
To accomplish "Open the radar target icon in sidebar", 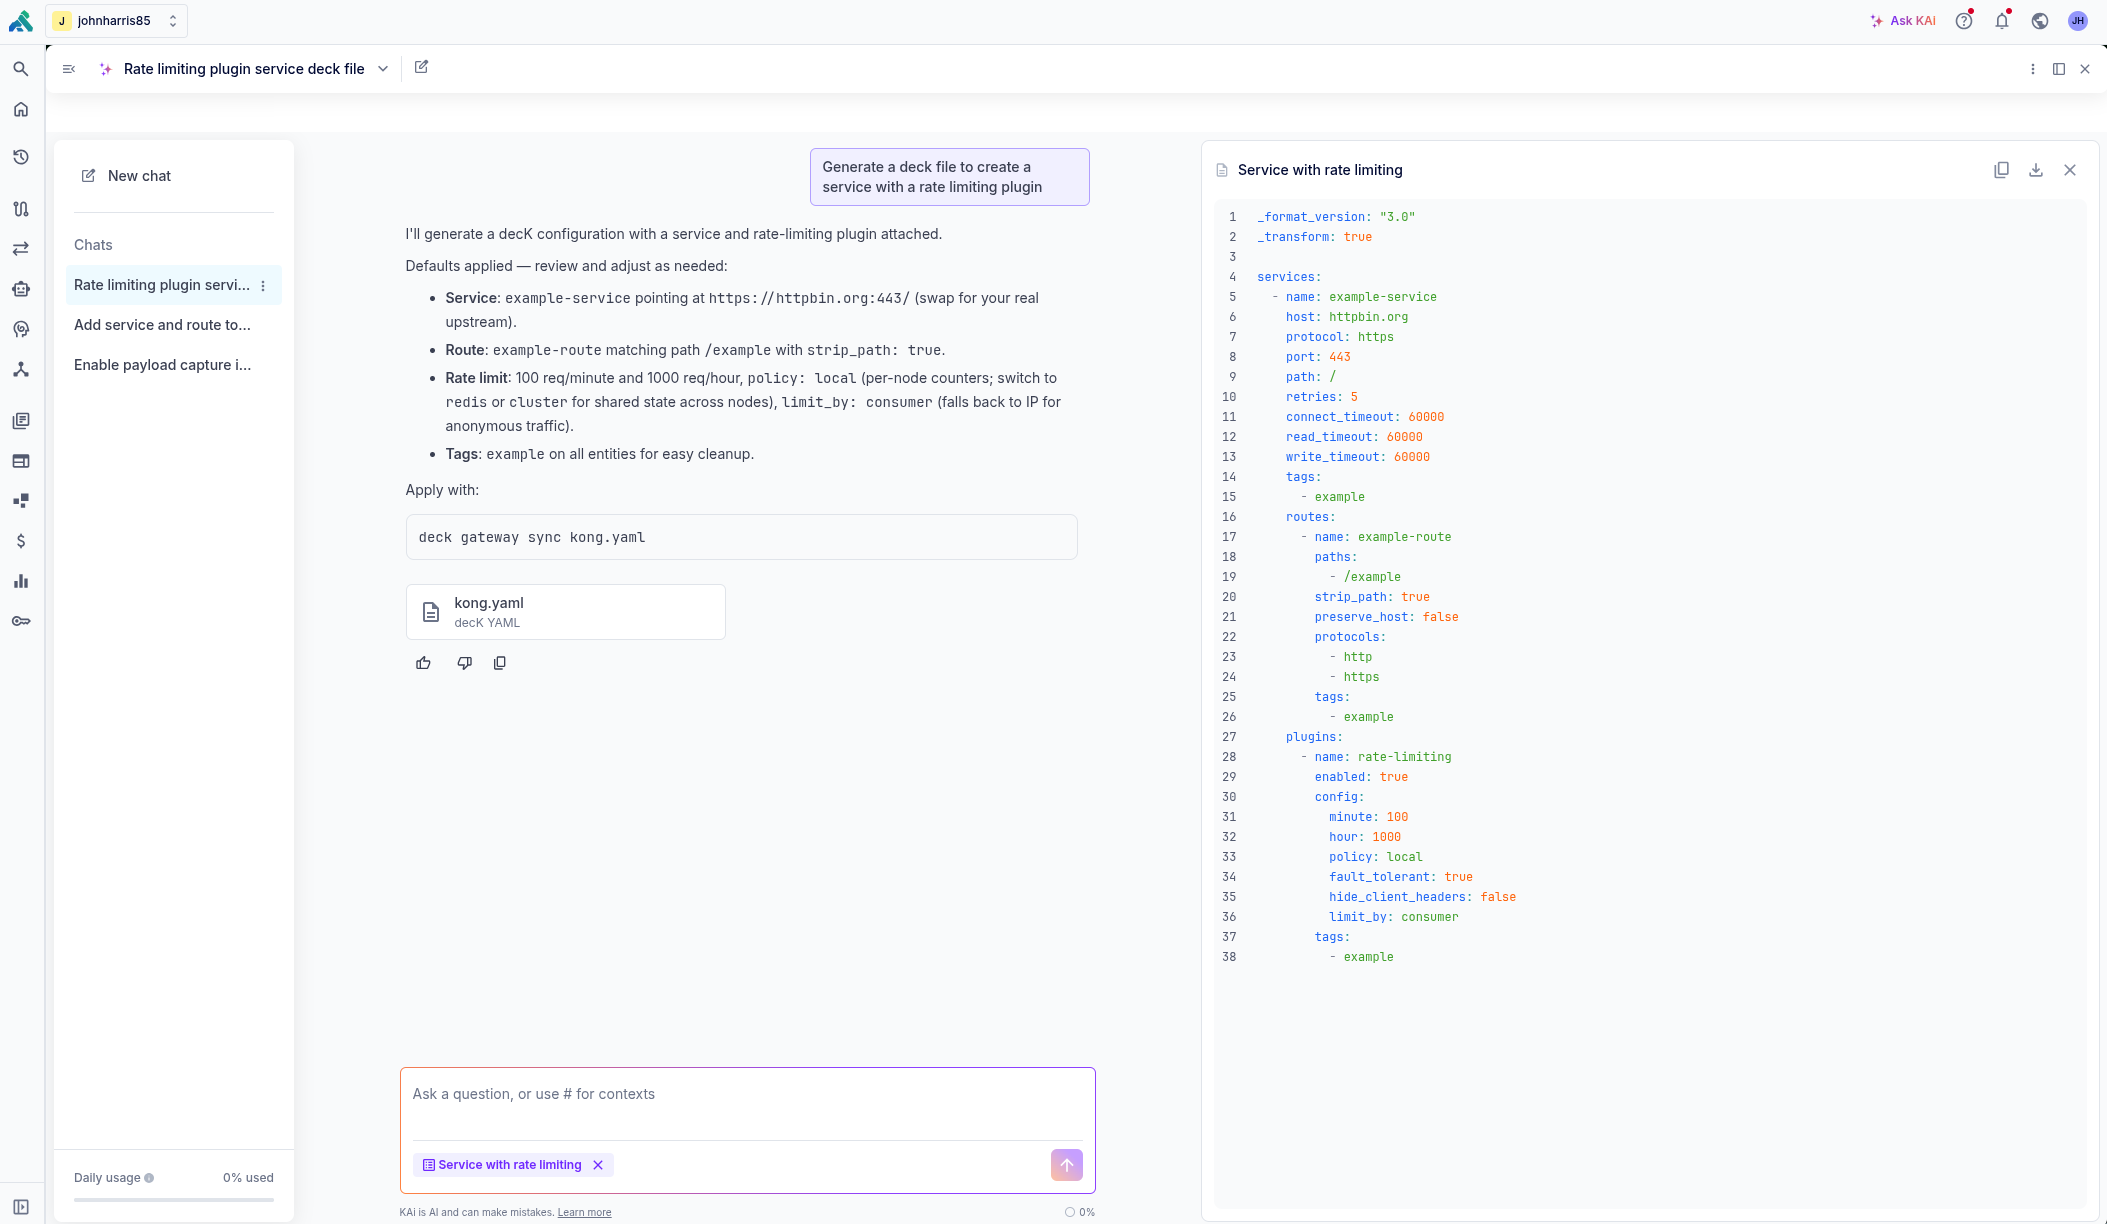I will point(20,329).
